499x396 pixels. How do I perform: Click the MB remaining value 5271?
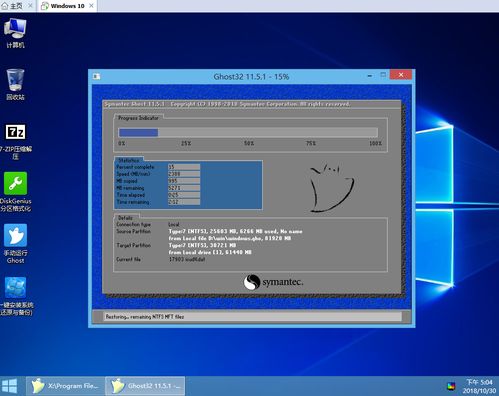[184, 188]
